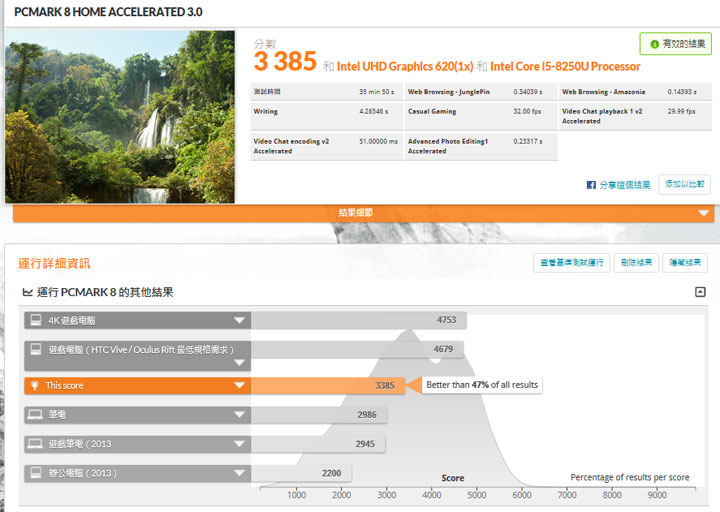The height and width of the screenshot is (512, 720).
Task: Click the 添加以比較 button
Action: pos(685,184)
